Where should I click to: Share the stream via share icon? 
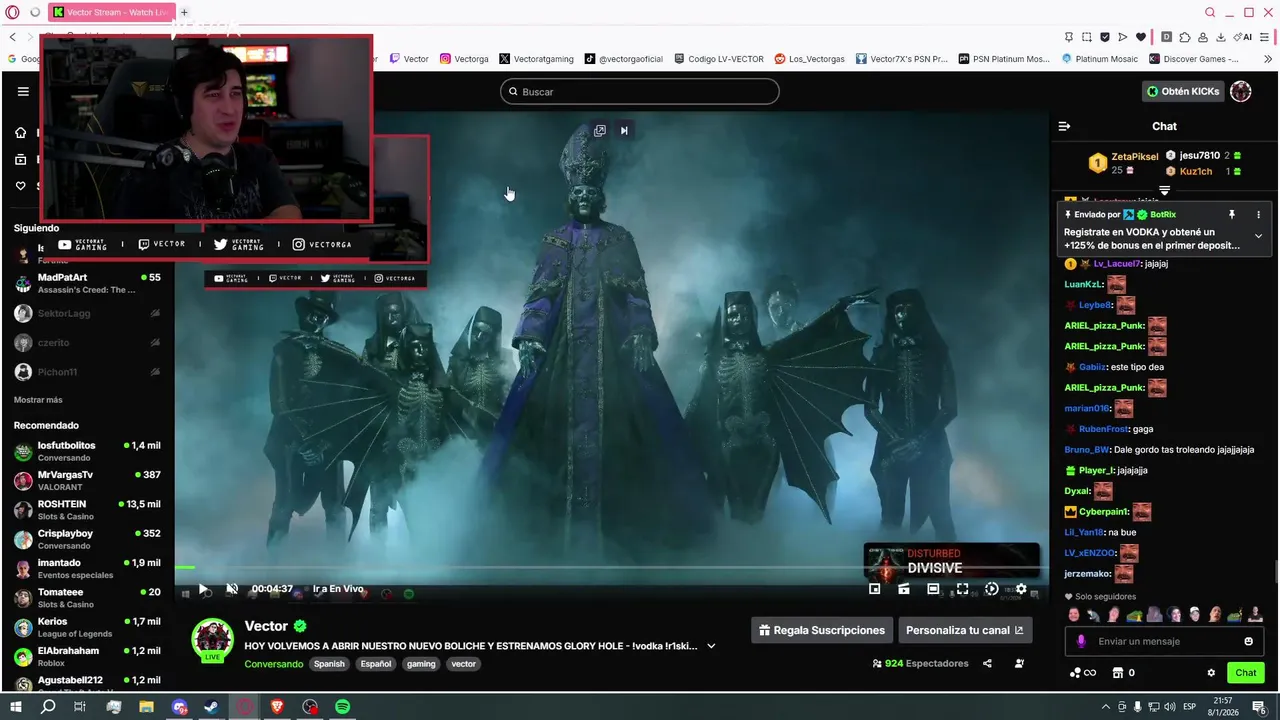point(987,663)
